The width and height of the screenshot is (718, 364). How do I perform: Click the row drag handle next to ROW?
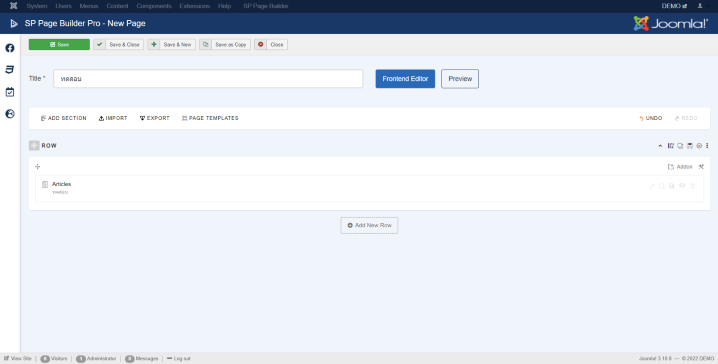[x=34, y=146]
